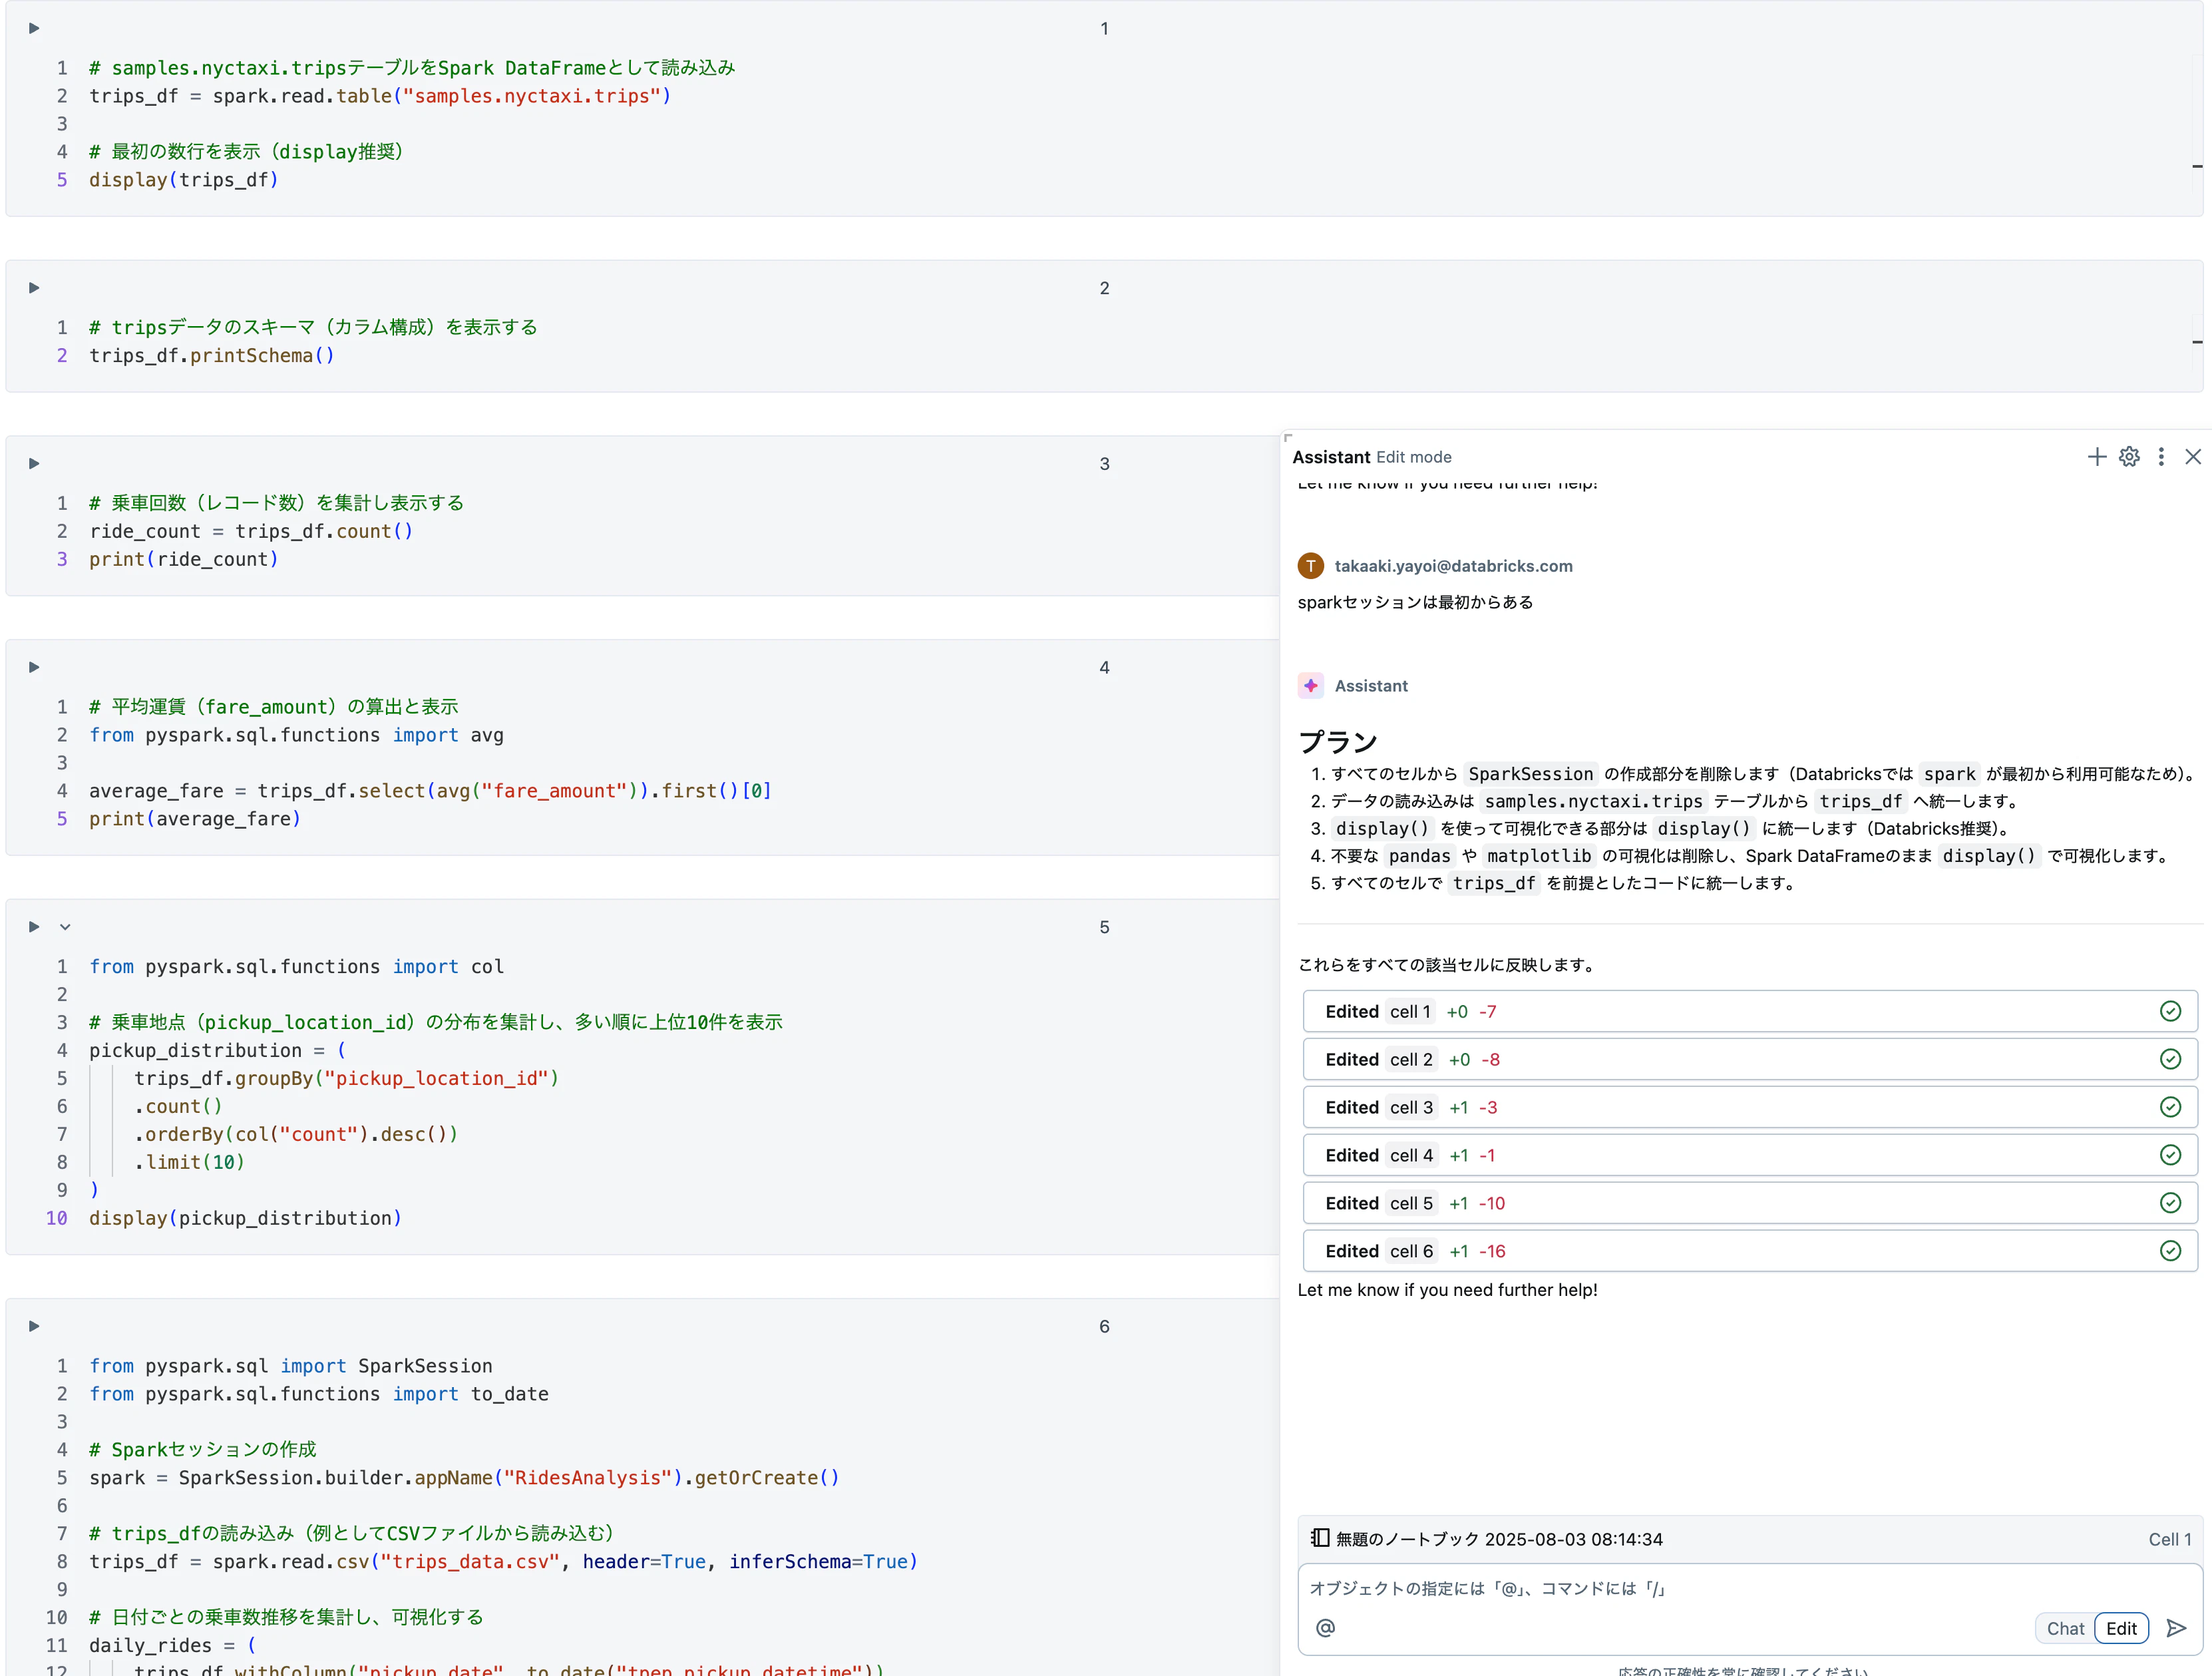Click the notebook context icon

[x=1320, y=1539]
